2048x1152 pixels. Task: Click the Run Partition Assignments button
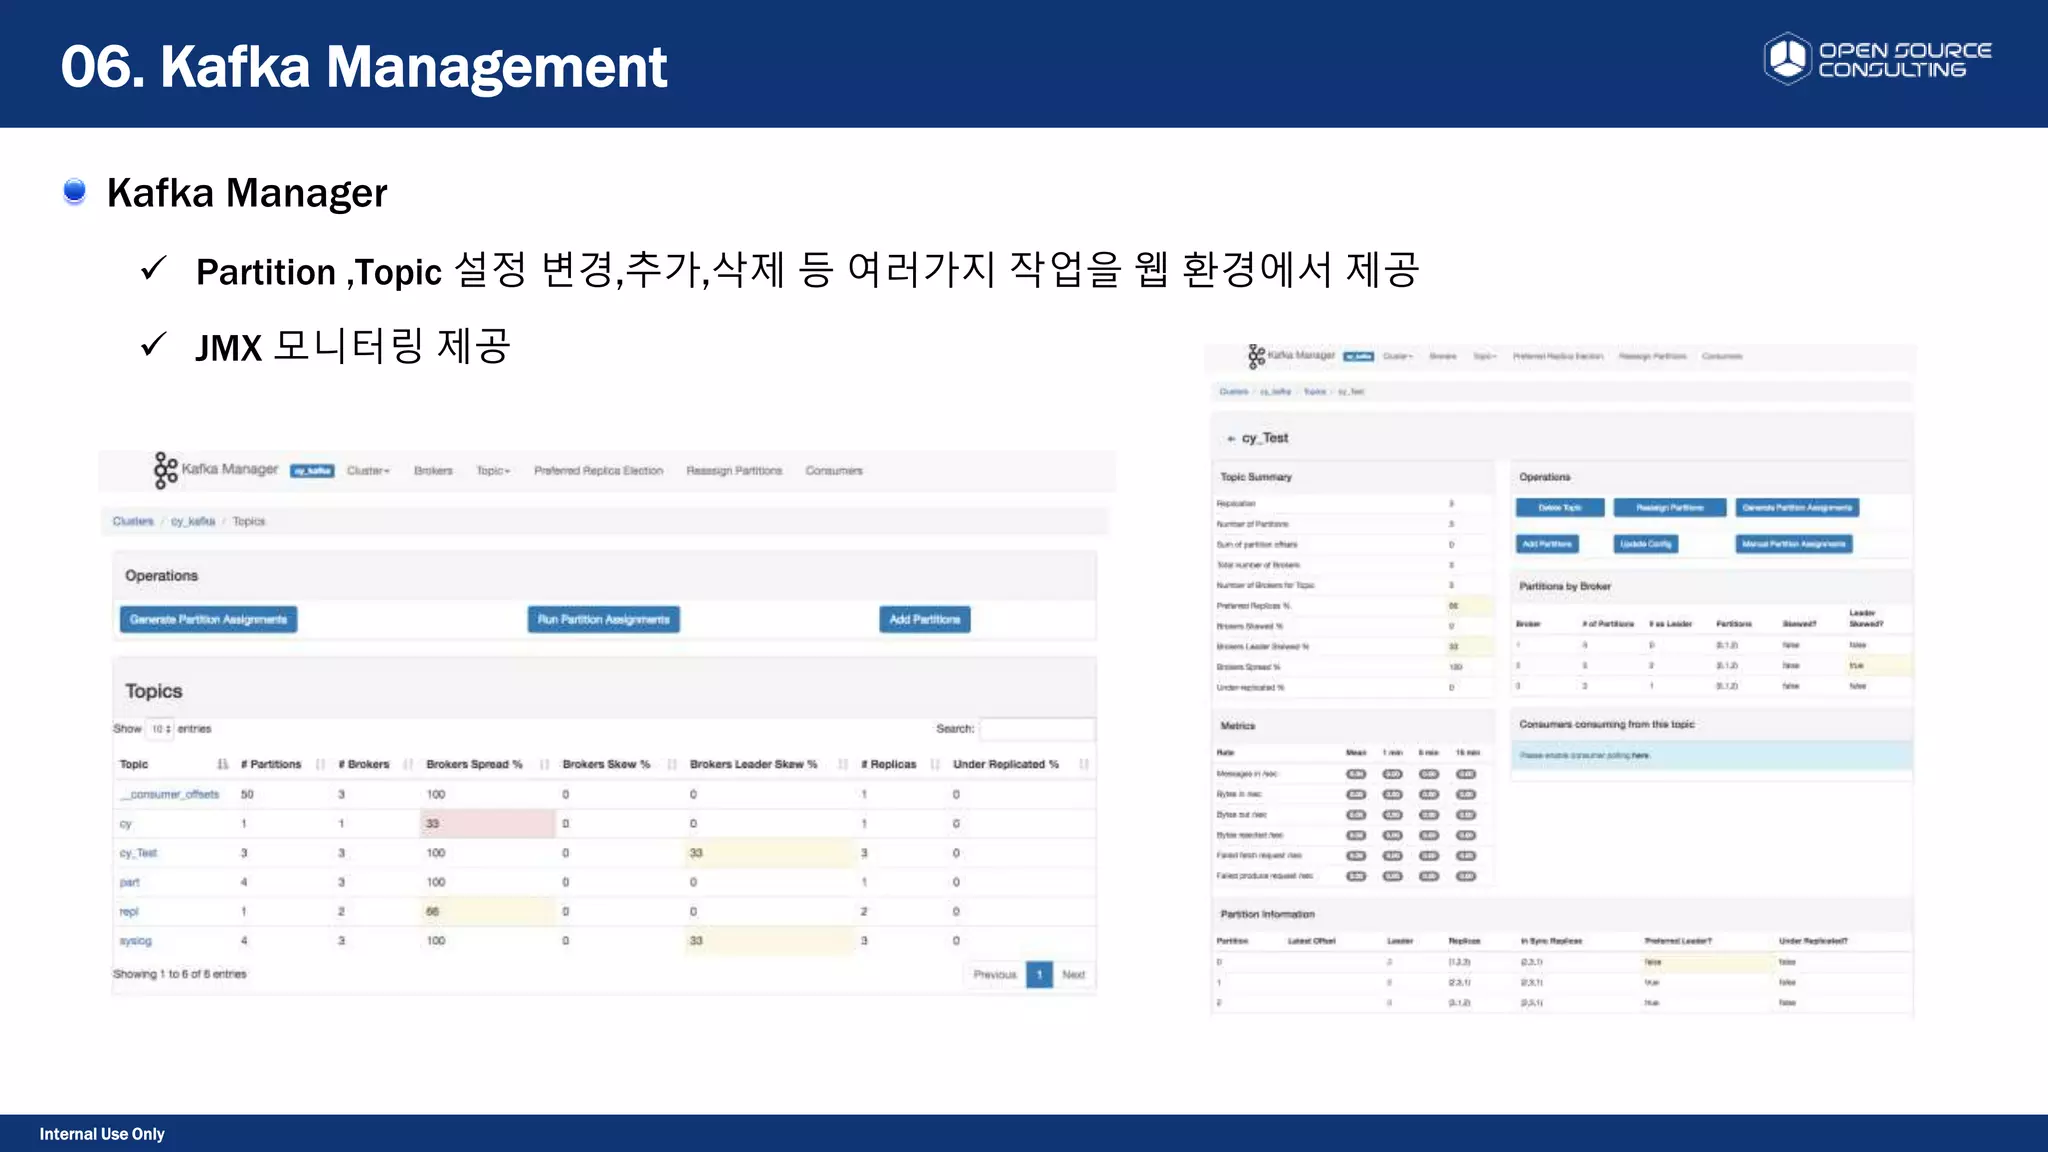point(603,620)
